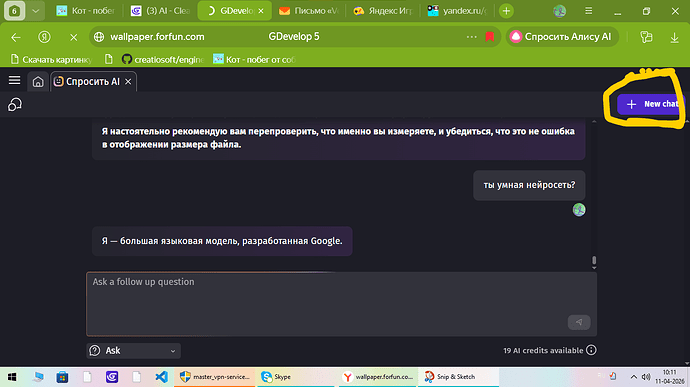Image resolution: width=690 pixels, height=387 pixels.
Task: Open the blank page bookmark icon
Action: (x=109, y=59)
